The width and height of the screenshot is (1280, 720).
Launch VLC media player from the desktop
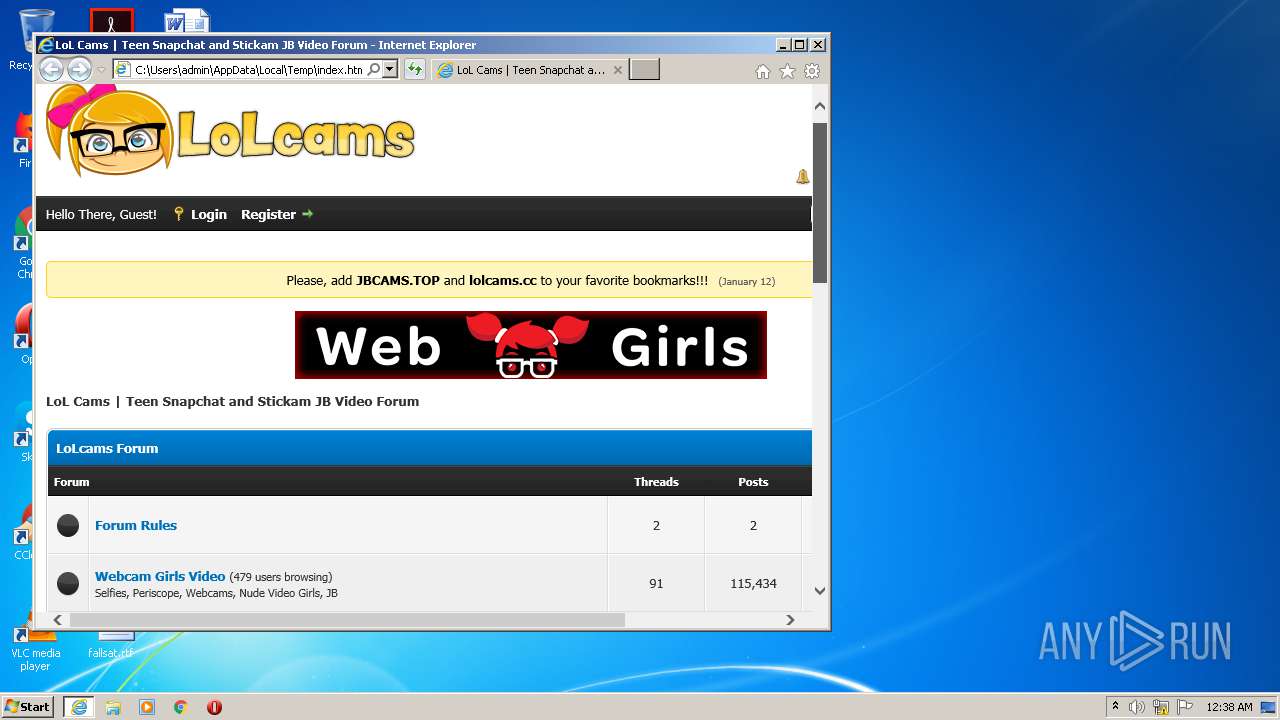pos(35,648)
